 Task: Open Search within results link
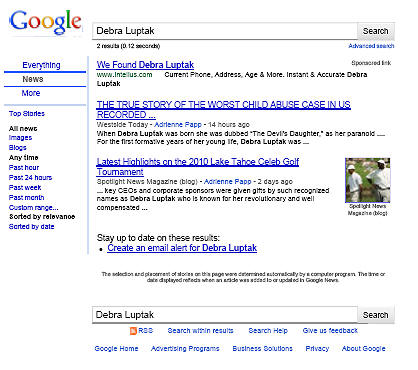(x=200, y=331)
